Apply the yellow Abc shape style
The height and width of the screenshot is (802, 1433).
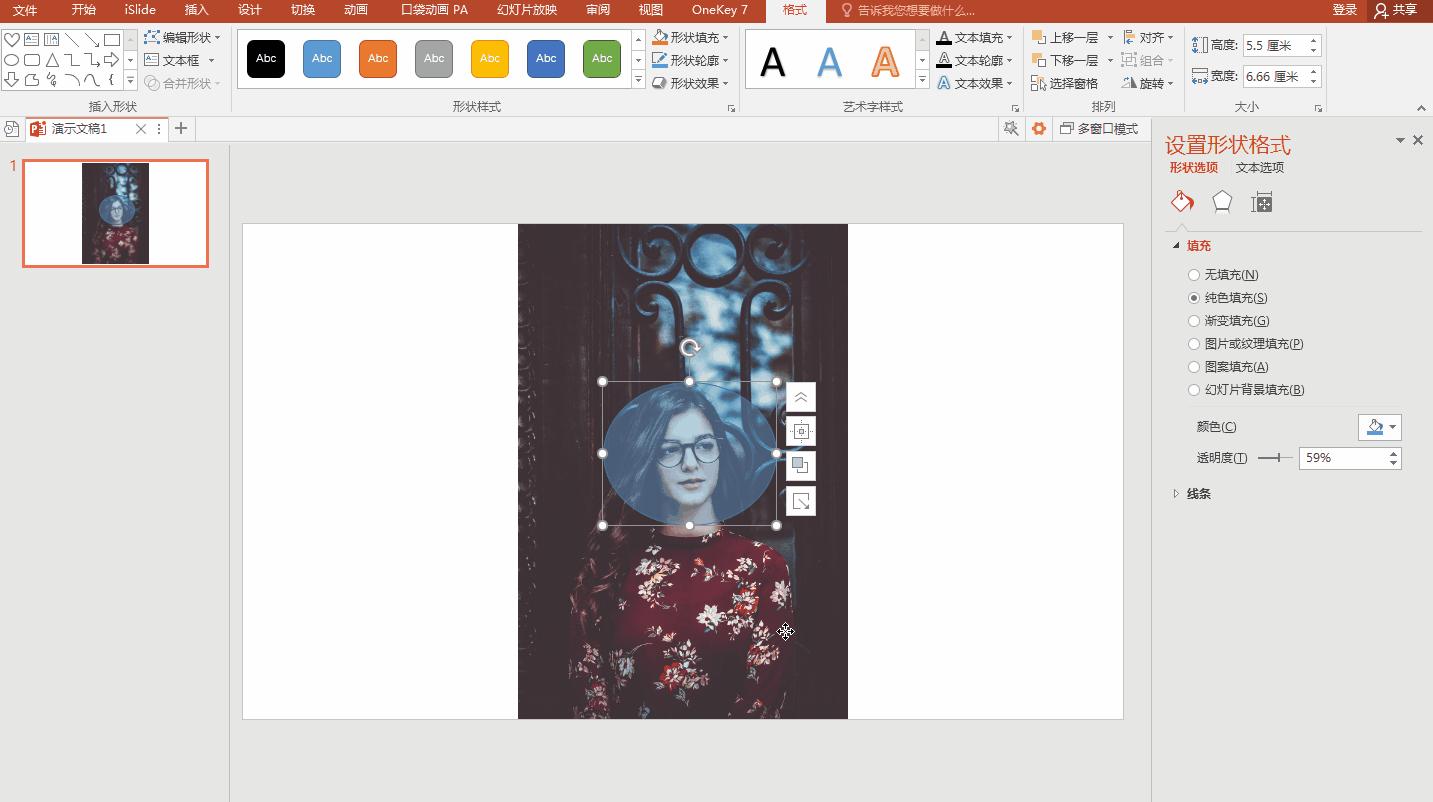coord(490,58)
